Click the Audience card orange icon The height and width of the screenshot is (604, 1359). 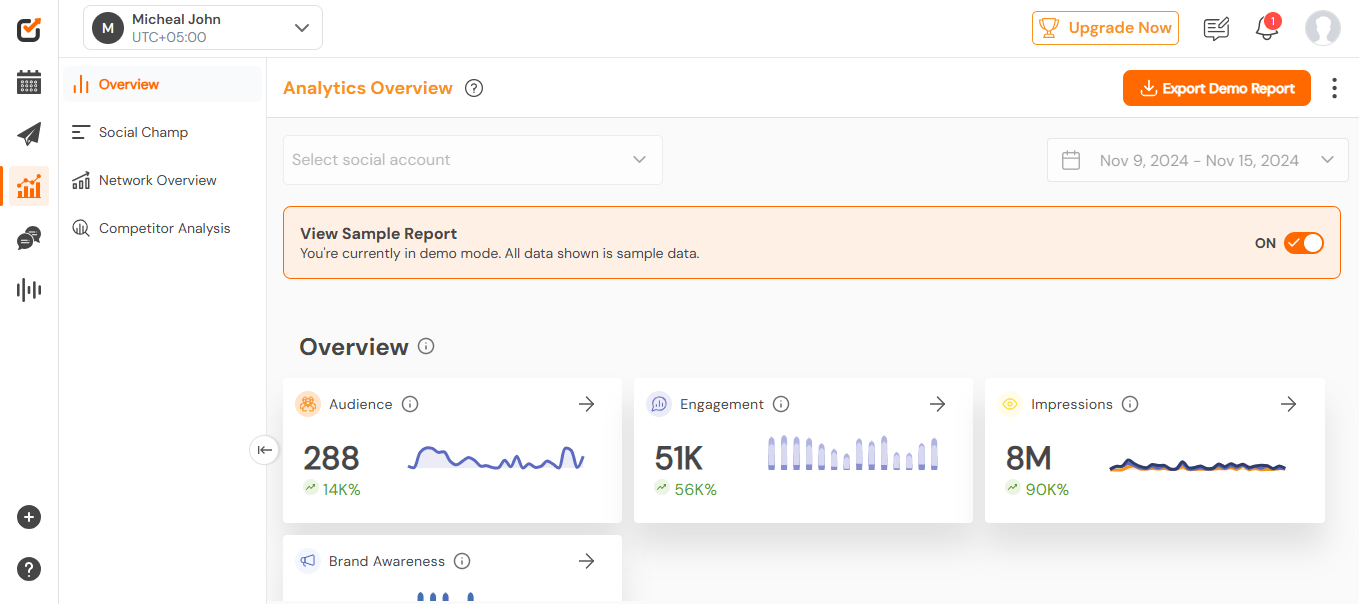pyautogui.click(x=308, y=404)
